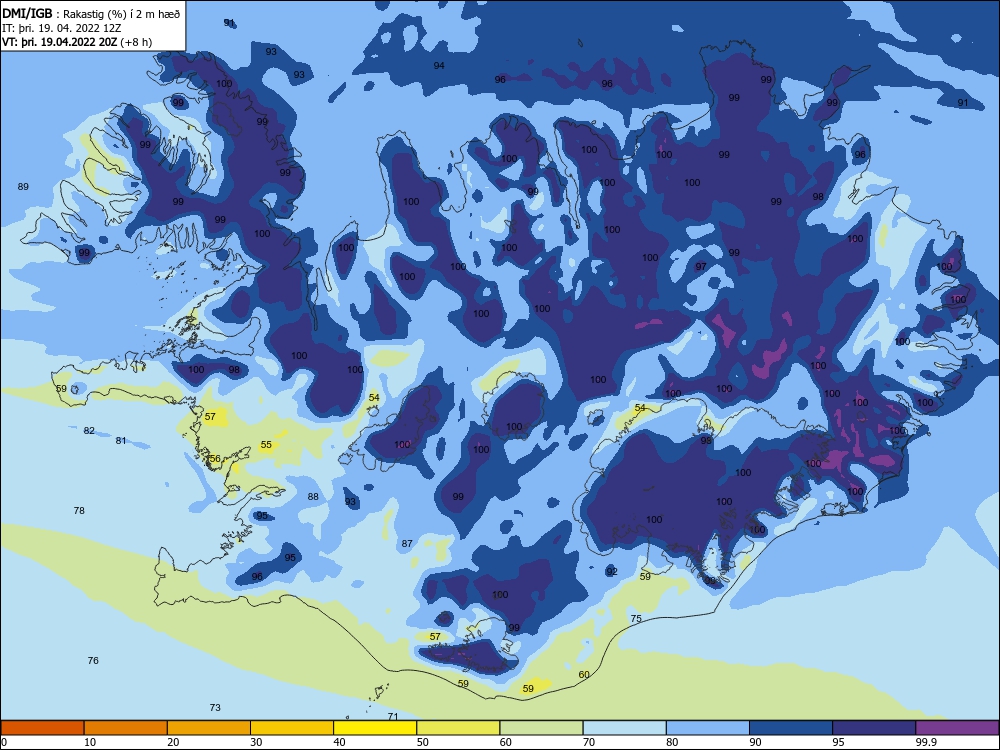
Task: Click the pale yellow 50–60 legend swatch
Action: pyautogui.click(x=459, y=728)
